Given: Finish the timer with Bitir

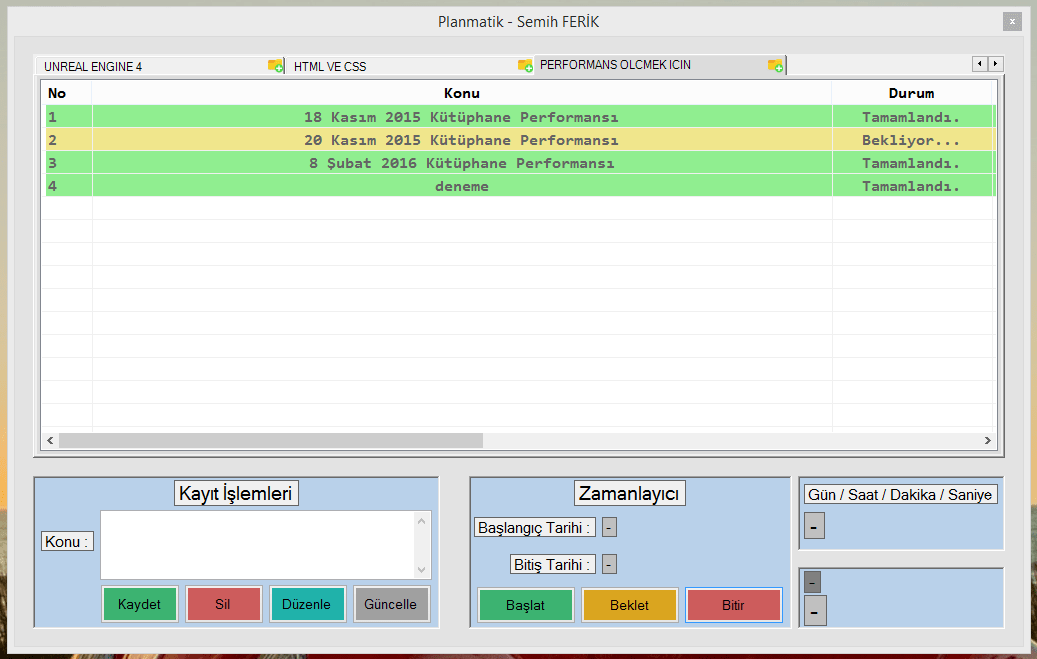Looking at the screenshot, I should click(733, 605).
